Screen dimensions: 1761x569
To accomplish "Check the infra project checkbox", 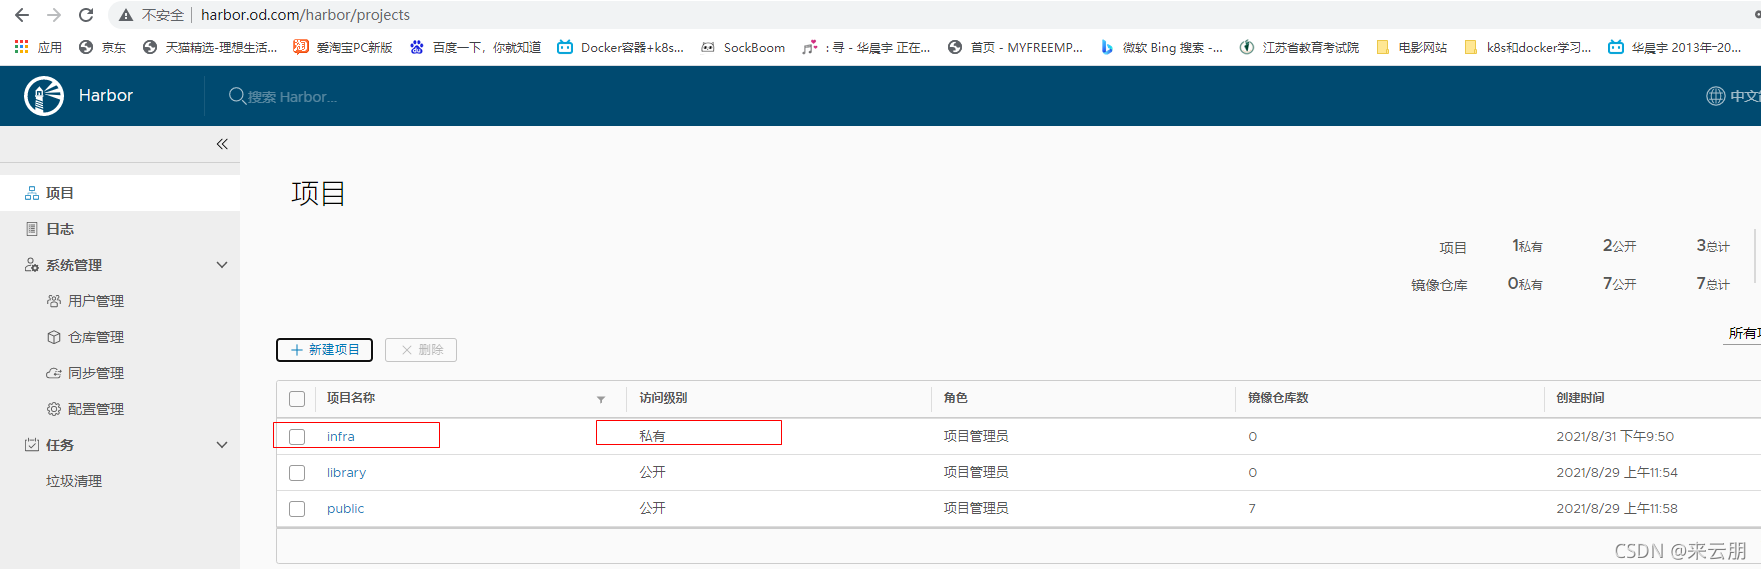I will [x=297, y=437].
